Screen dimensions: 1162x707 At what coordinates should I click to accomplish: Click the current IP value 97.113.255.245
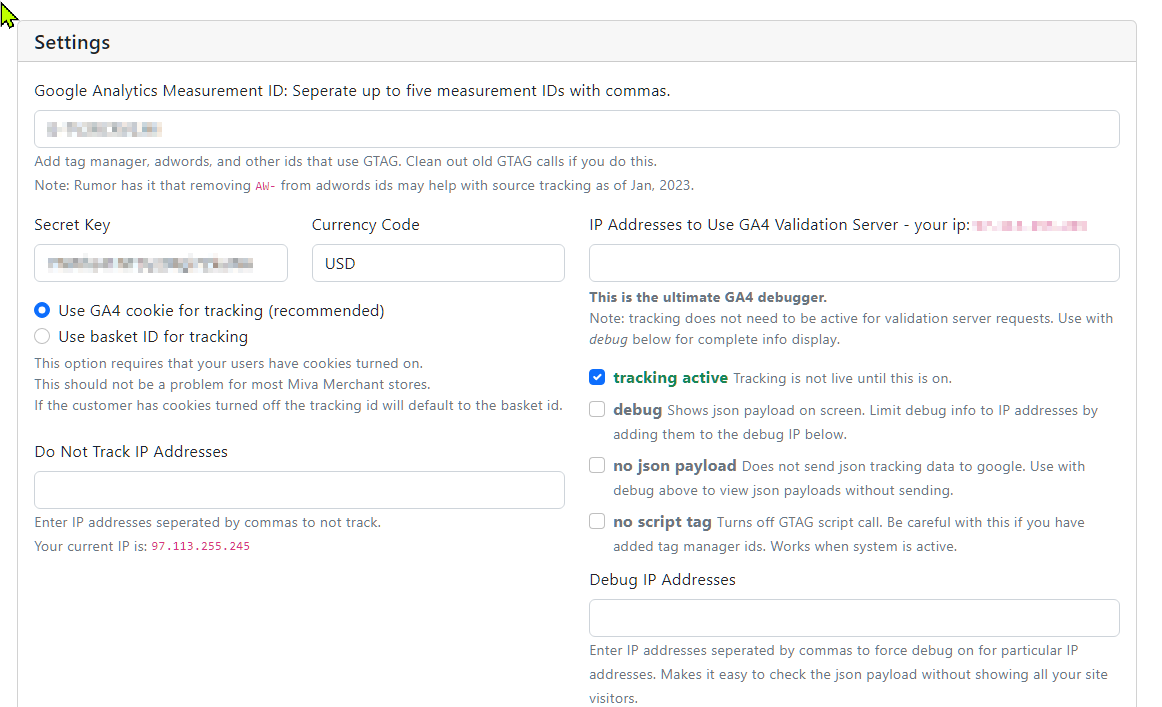click(x=200, y=547)
